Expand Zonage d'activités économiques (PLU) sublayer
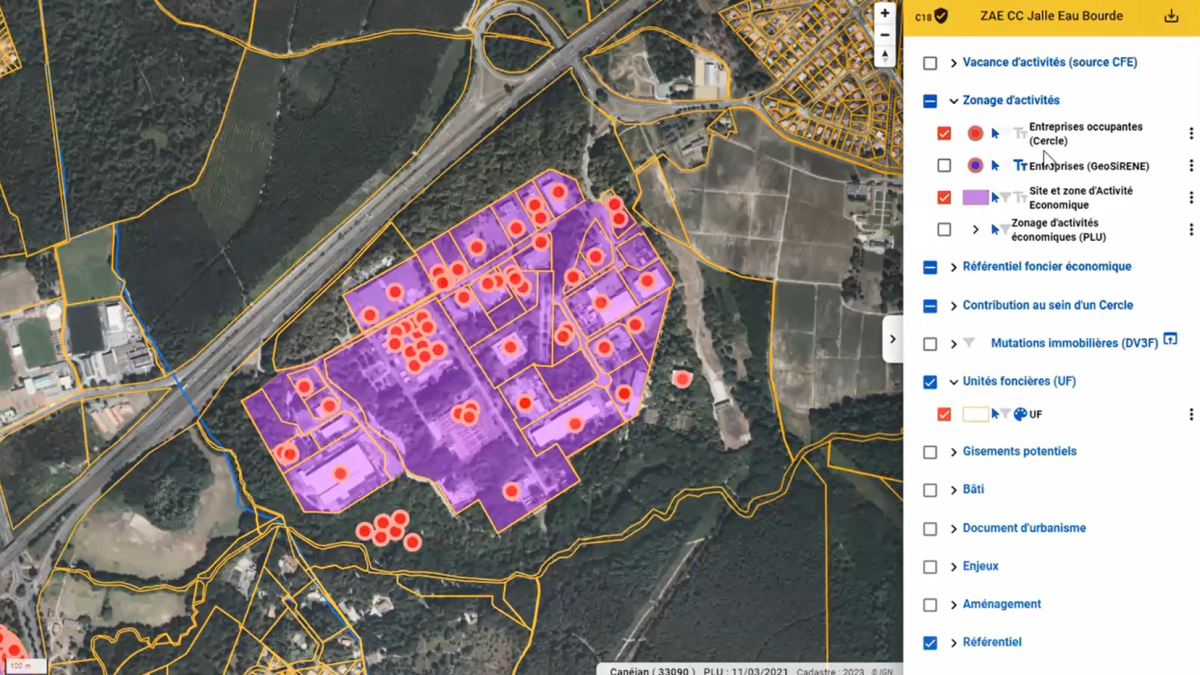 point(976,230)
